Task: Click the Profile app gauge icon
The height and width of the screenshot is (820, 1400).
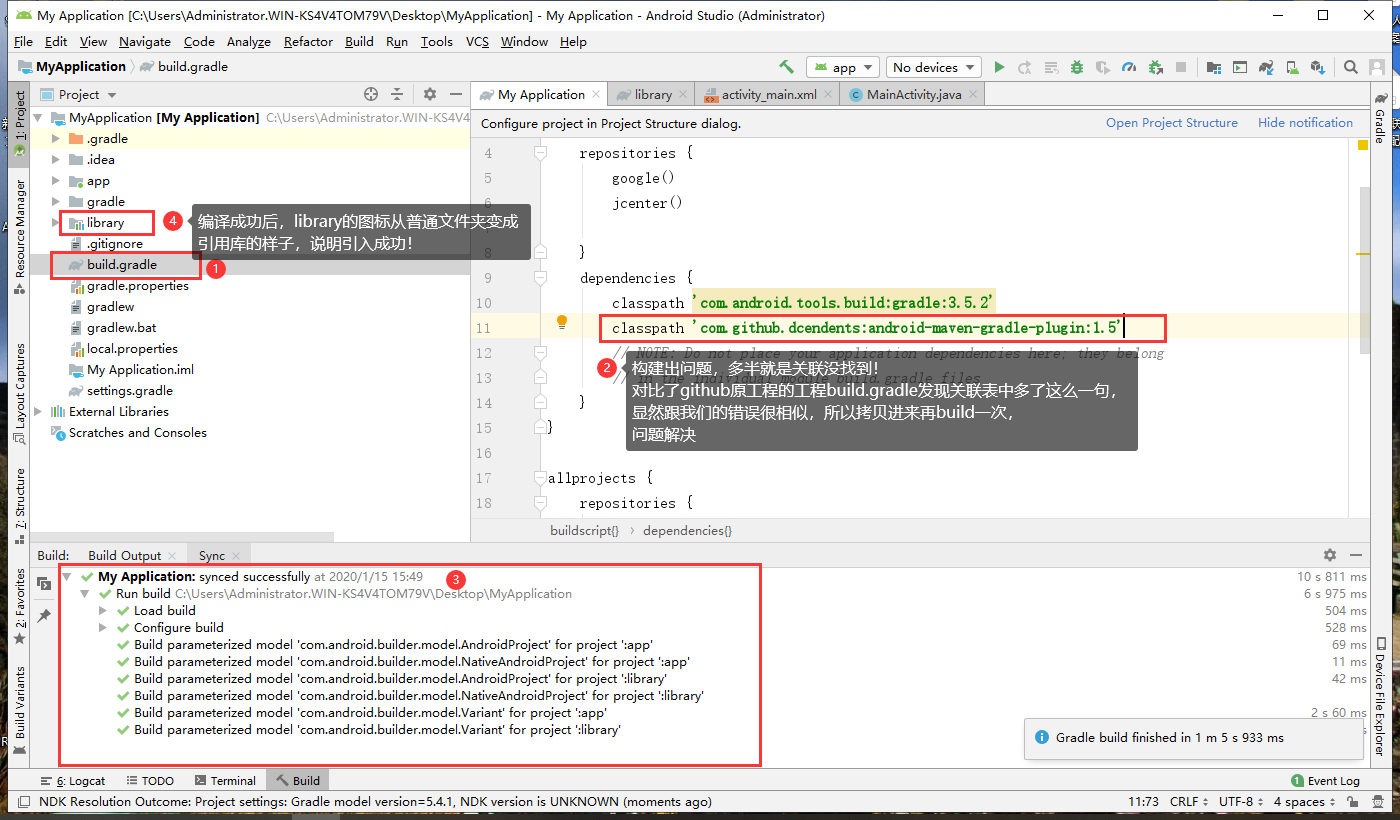Action: (x=1129, y=67)
